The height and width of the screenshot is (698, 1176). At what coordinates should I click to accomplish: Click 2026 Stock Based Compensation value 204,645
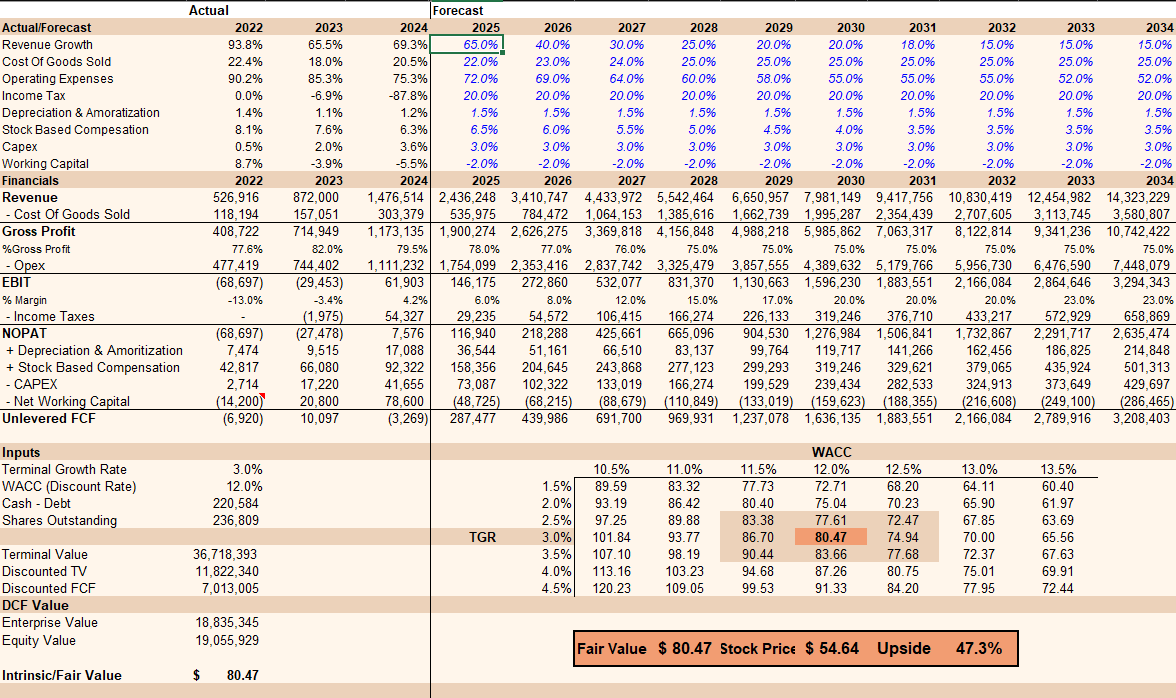(544, 367)
